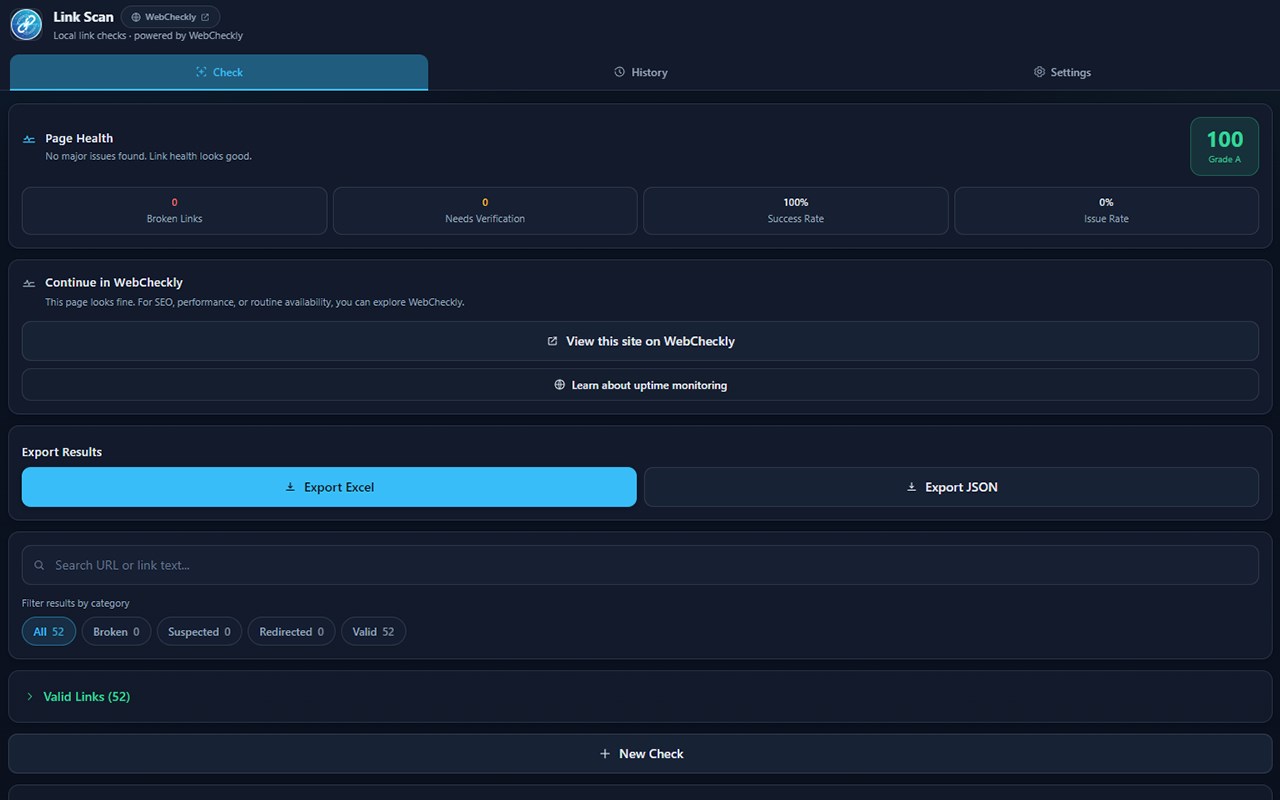
Task: Click the Issue Rate stat card
Action: coord(1106,211)
